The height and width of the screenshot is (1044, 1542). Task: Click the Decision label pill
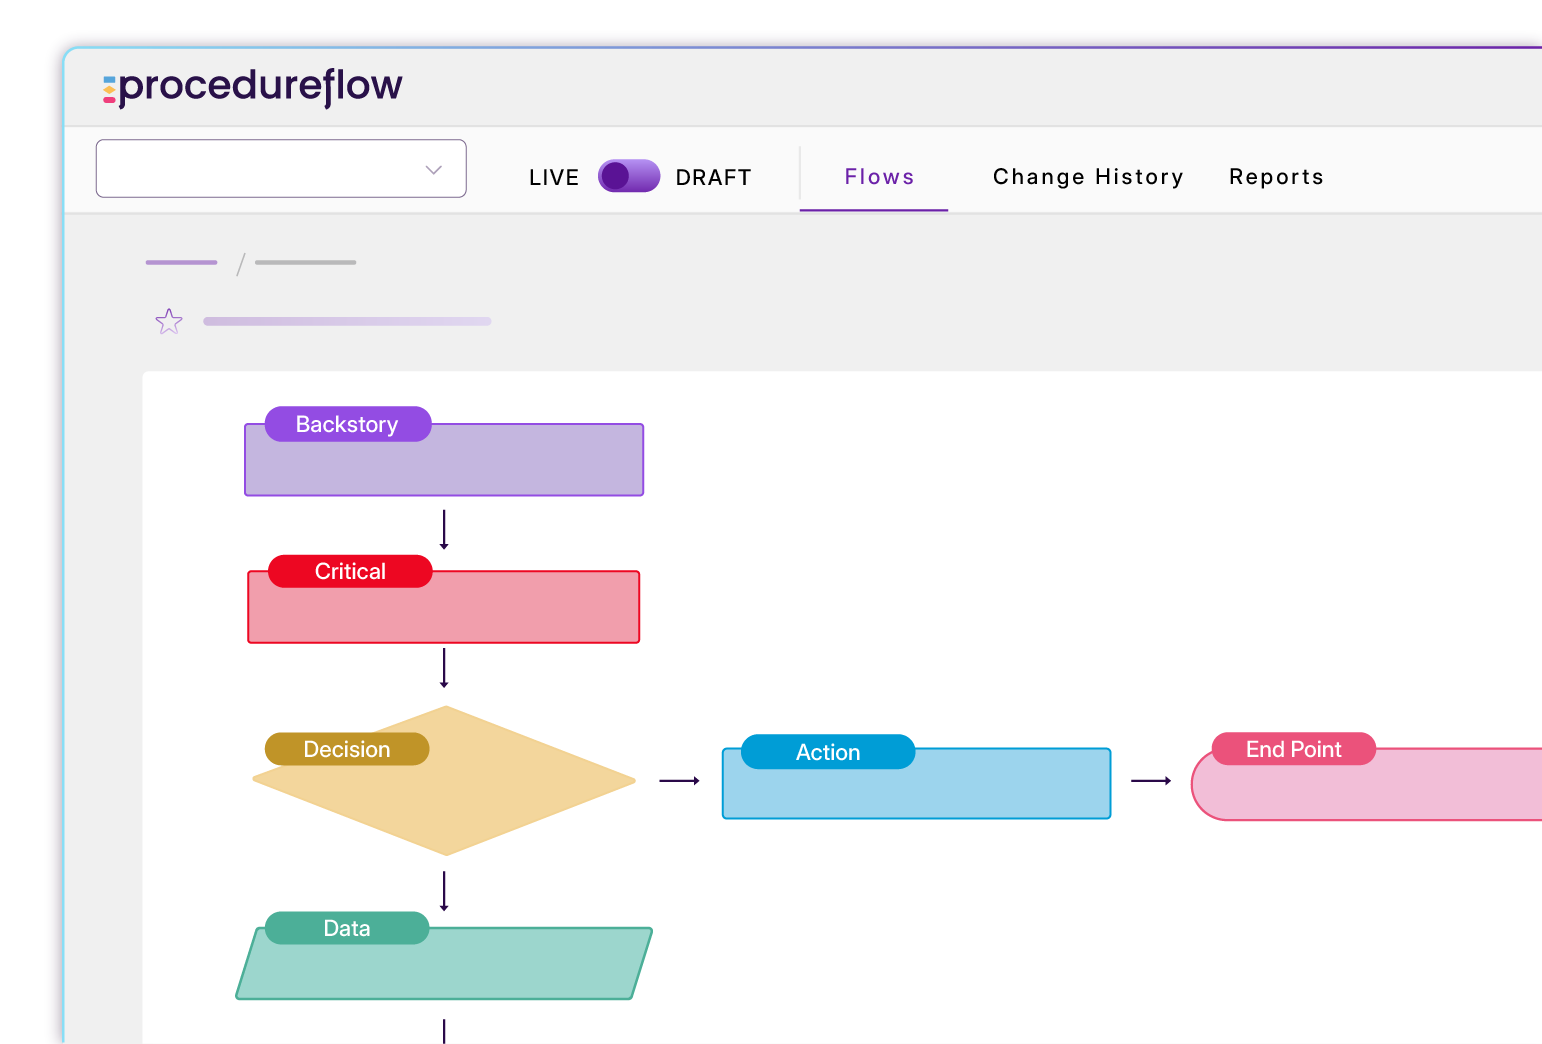click(347, 749)
